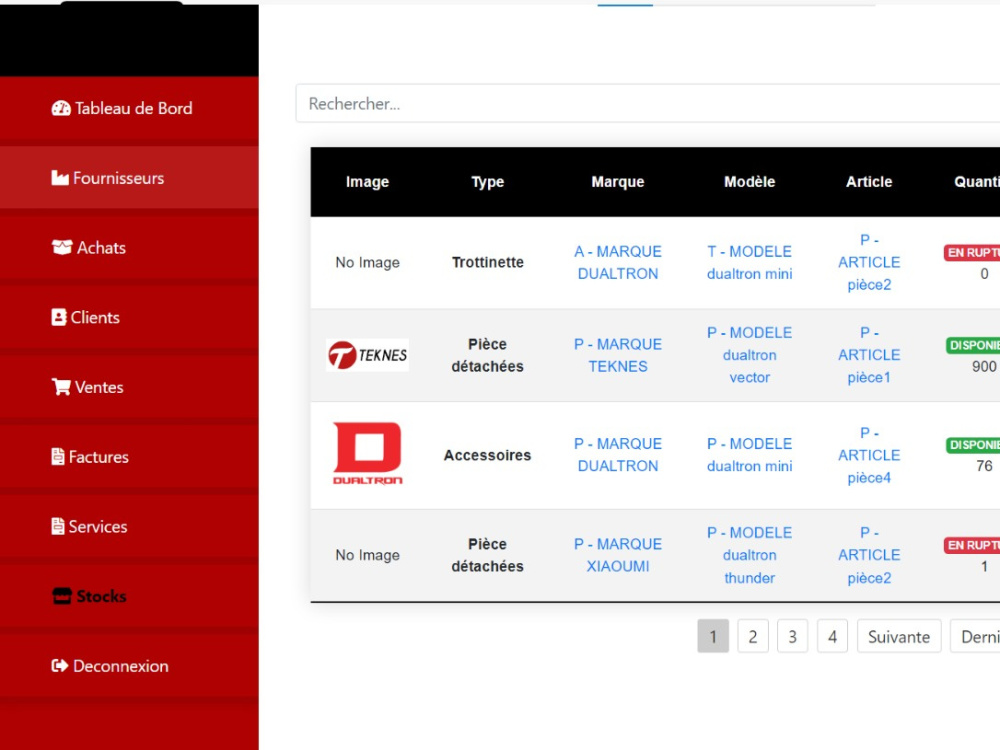Click the Dualtron logo thumbnail
1000x750 pixels.
(367, 454)
